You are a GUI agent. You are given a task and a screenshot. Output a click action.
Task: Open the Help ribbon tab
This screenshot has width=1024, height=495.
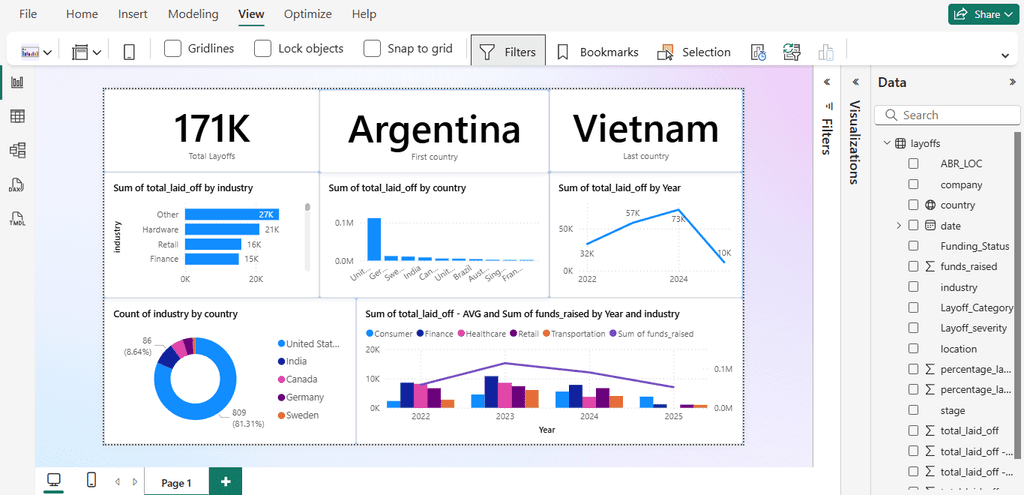point(364,14)
